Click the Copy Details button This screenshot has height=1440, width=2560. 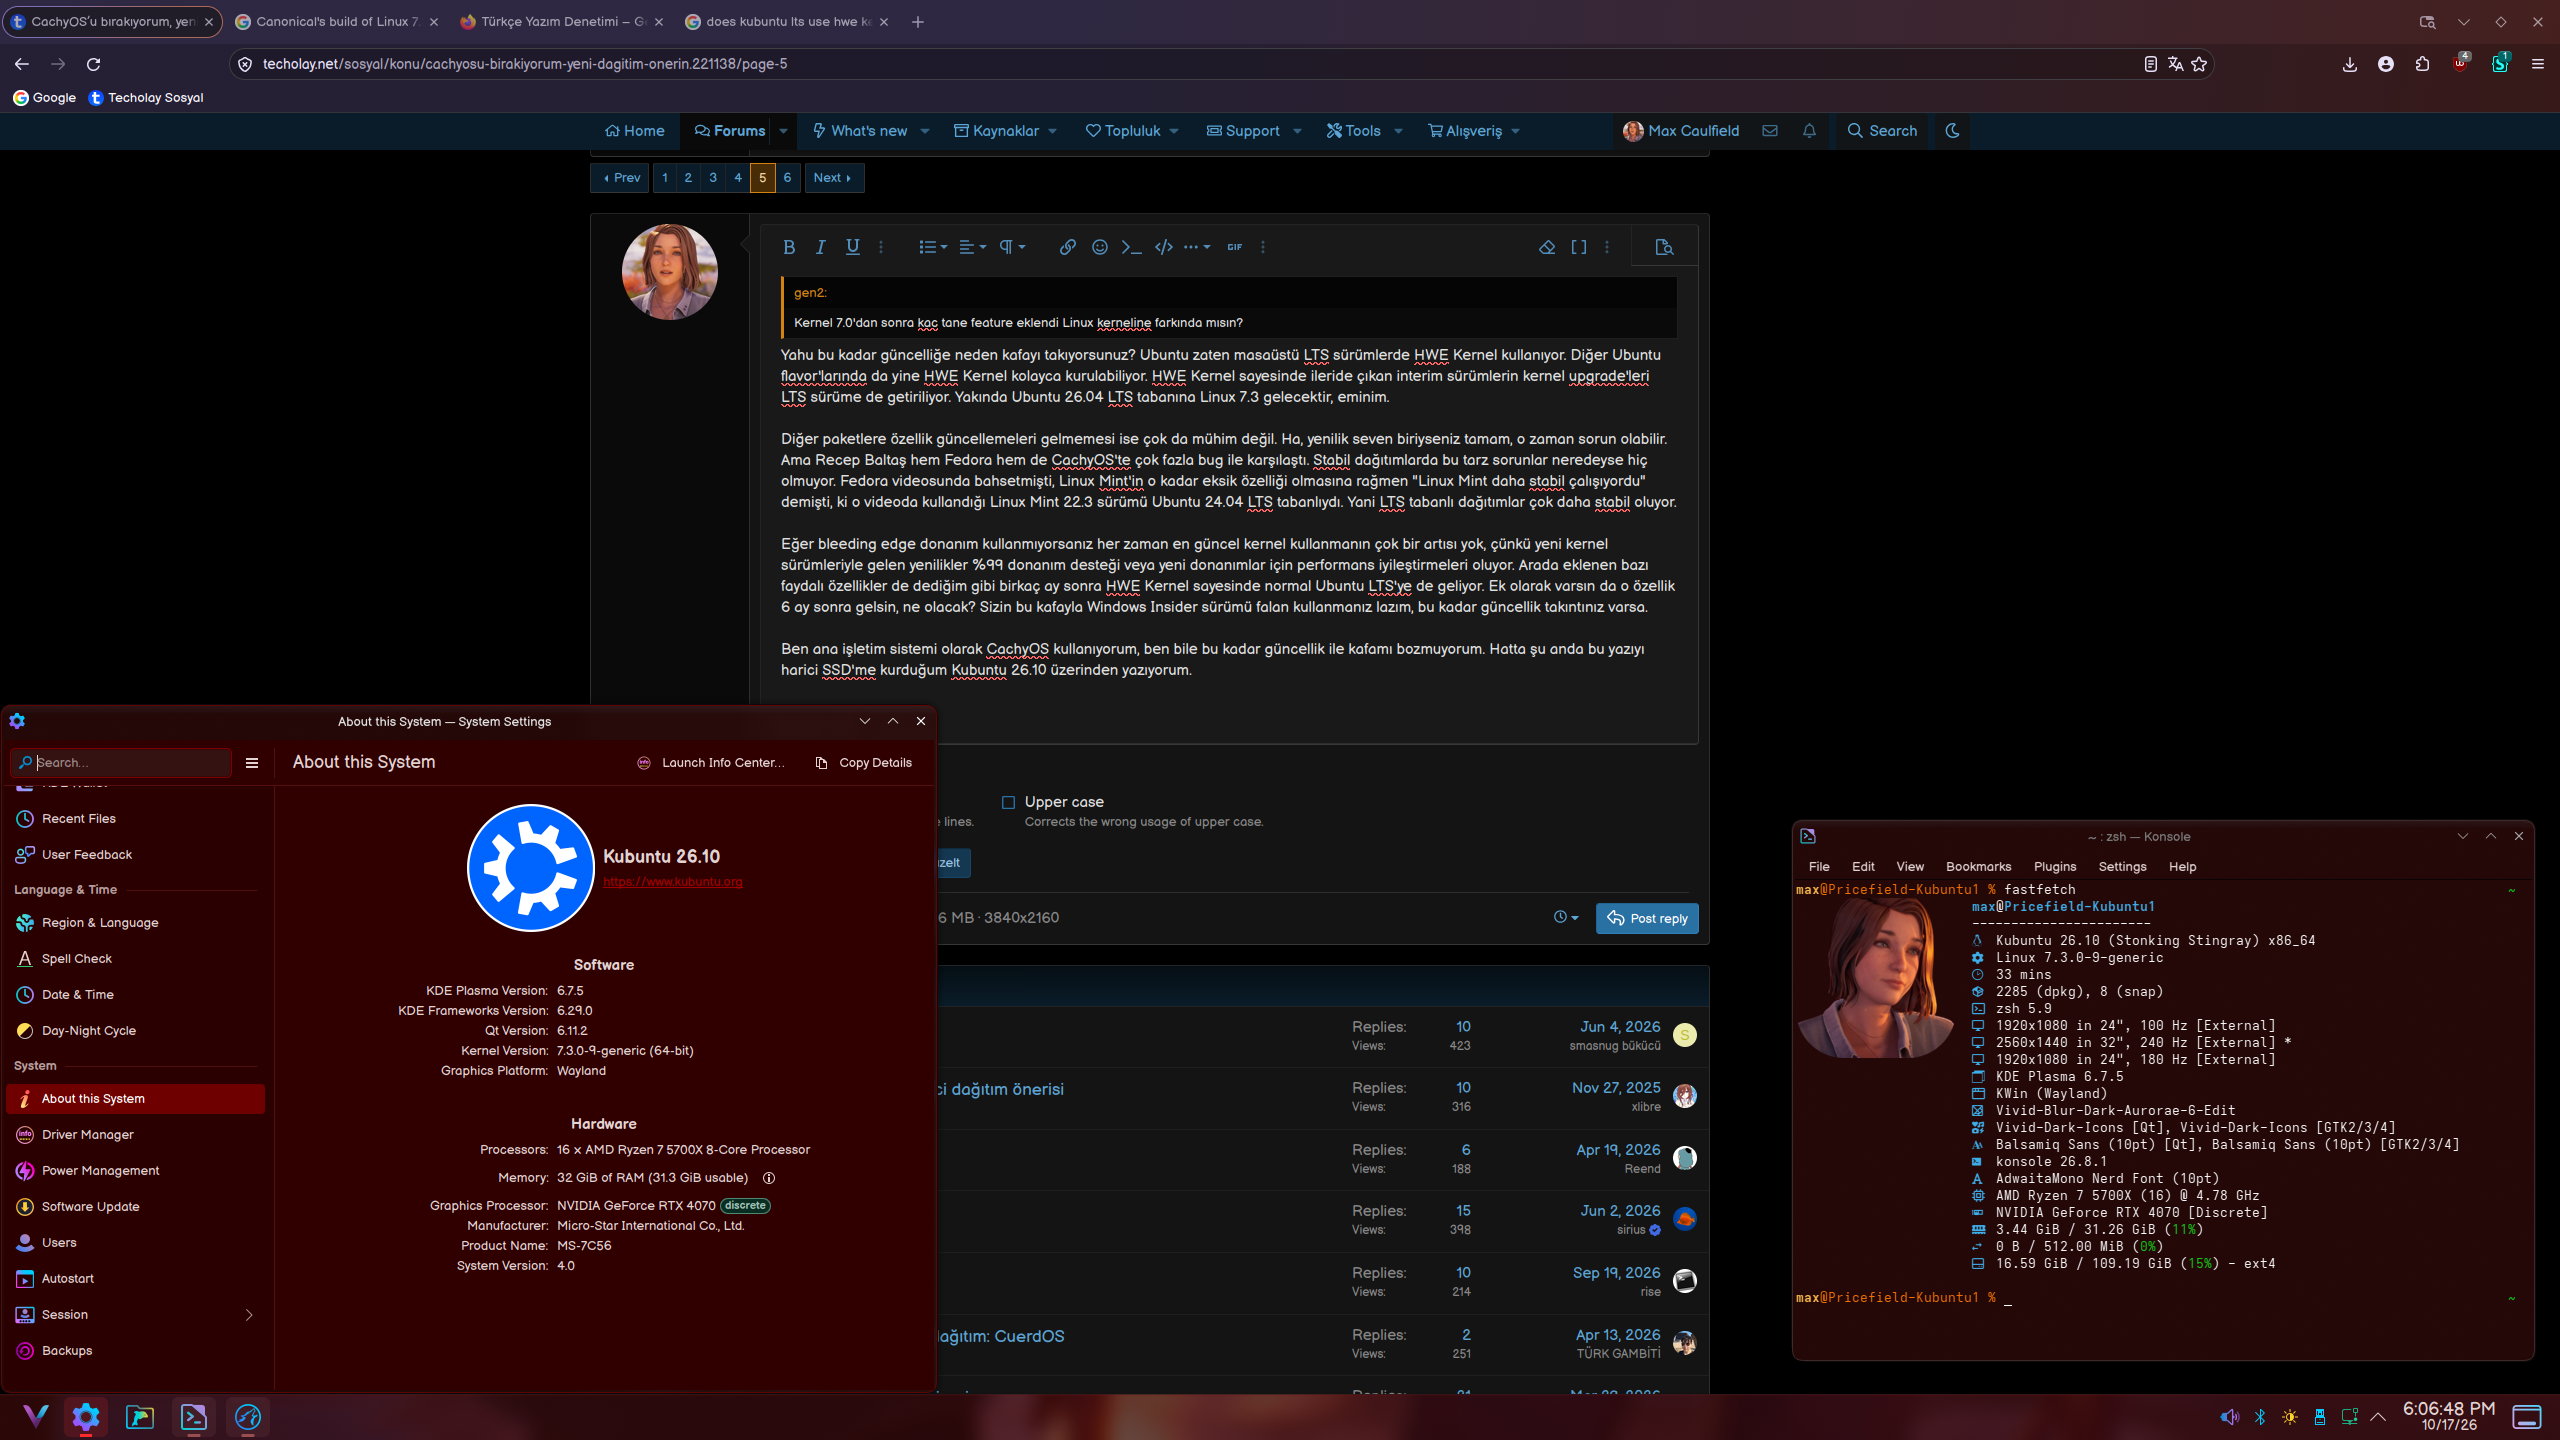coord(864,762)
